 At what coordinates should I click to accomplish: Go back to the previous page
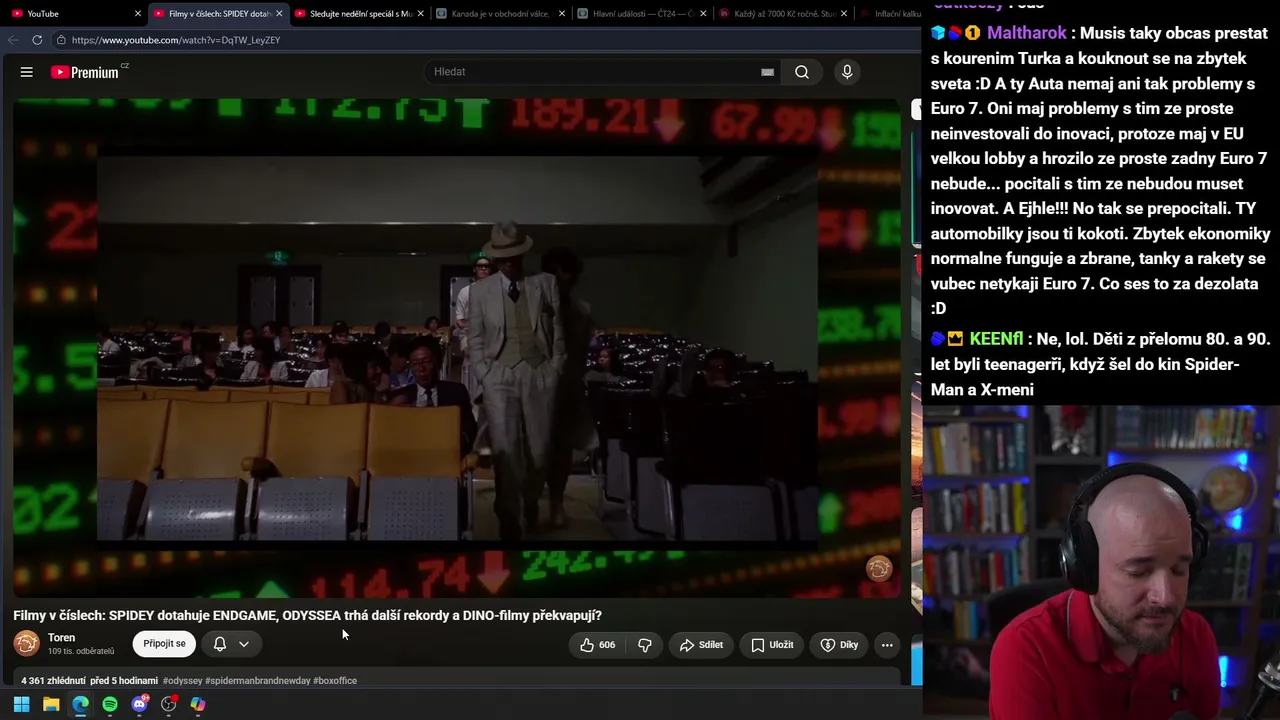pos(13,40)
